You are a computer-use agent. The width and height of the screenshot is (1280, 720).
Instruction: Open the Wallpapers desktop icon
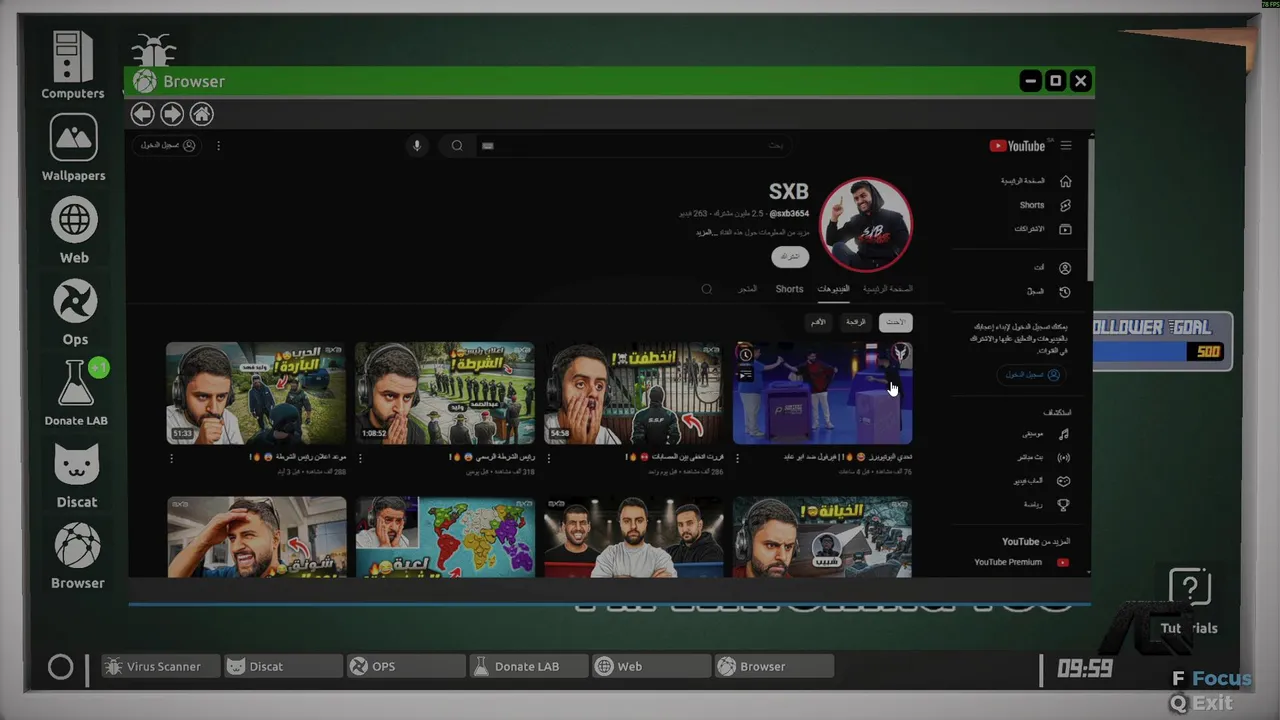73,147
